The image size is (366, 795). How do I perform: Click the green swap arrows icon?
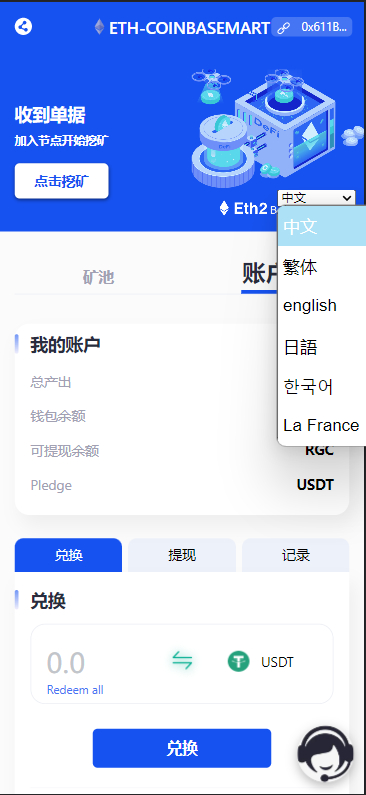[x=182, y=661]
